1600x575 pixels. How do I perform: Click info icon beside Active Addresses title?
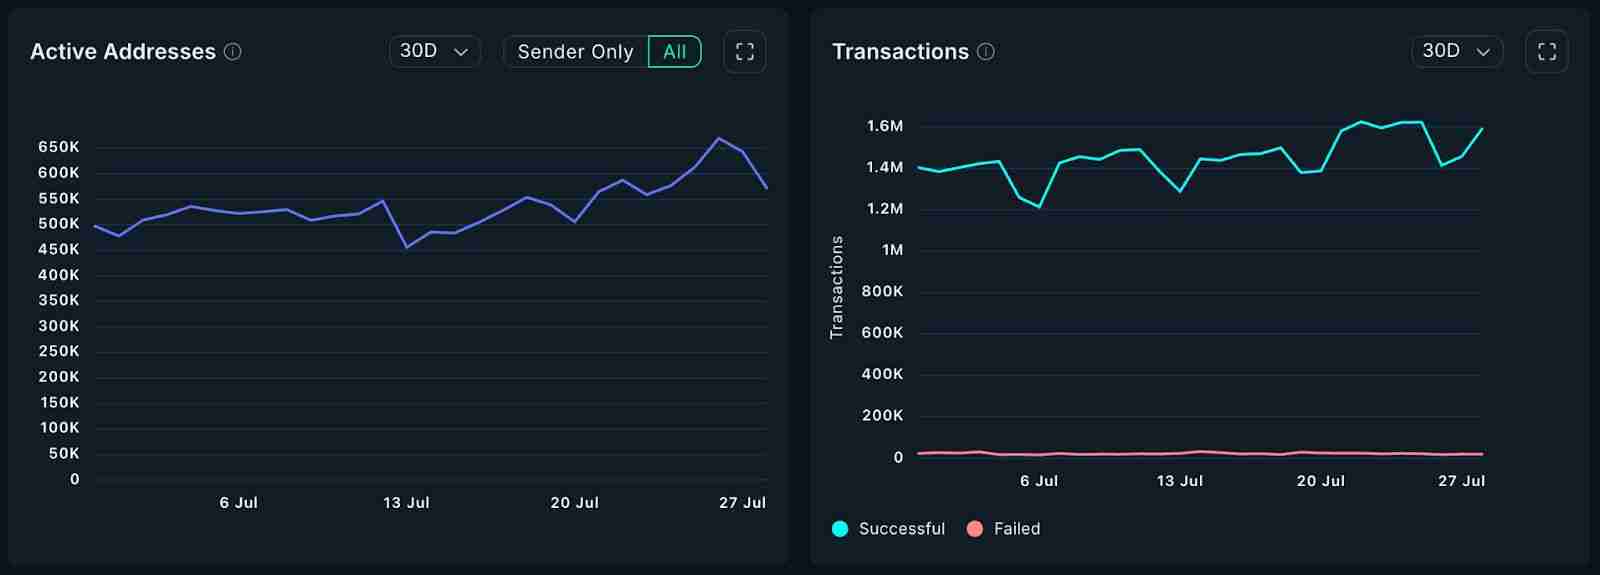pos(233,52)
